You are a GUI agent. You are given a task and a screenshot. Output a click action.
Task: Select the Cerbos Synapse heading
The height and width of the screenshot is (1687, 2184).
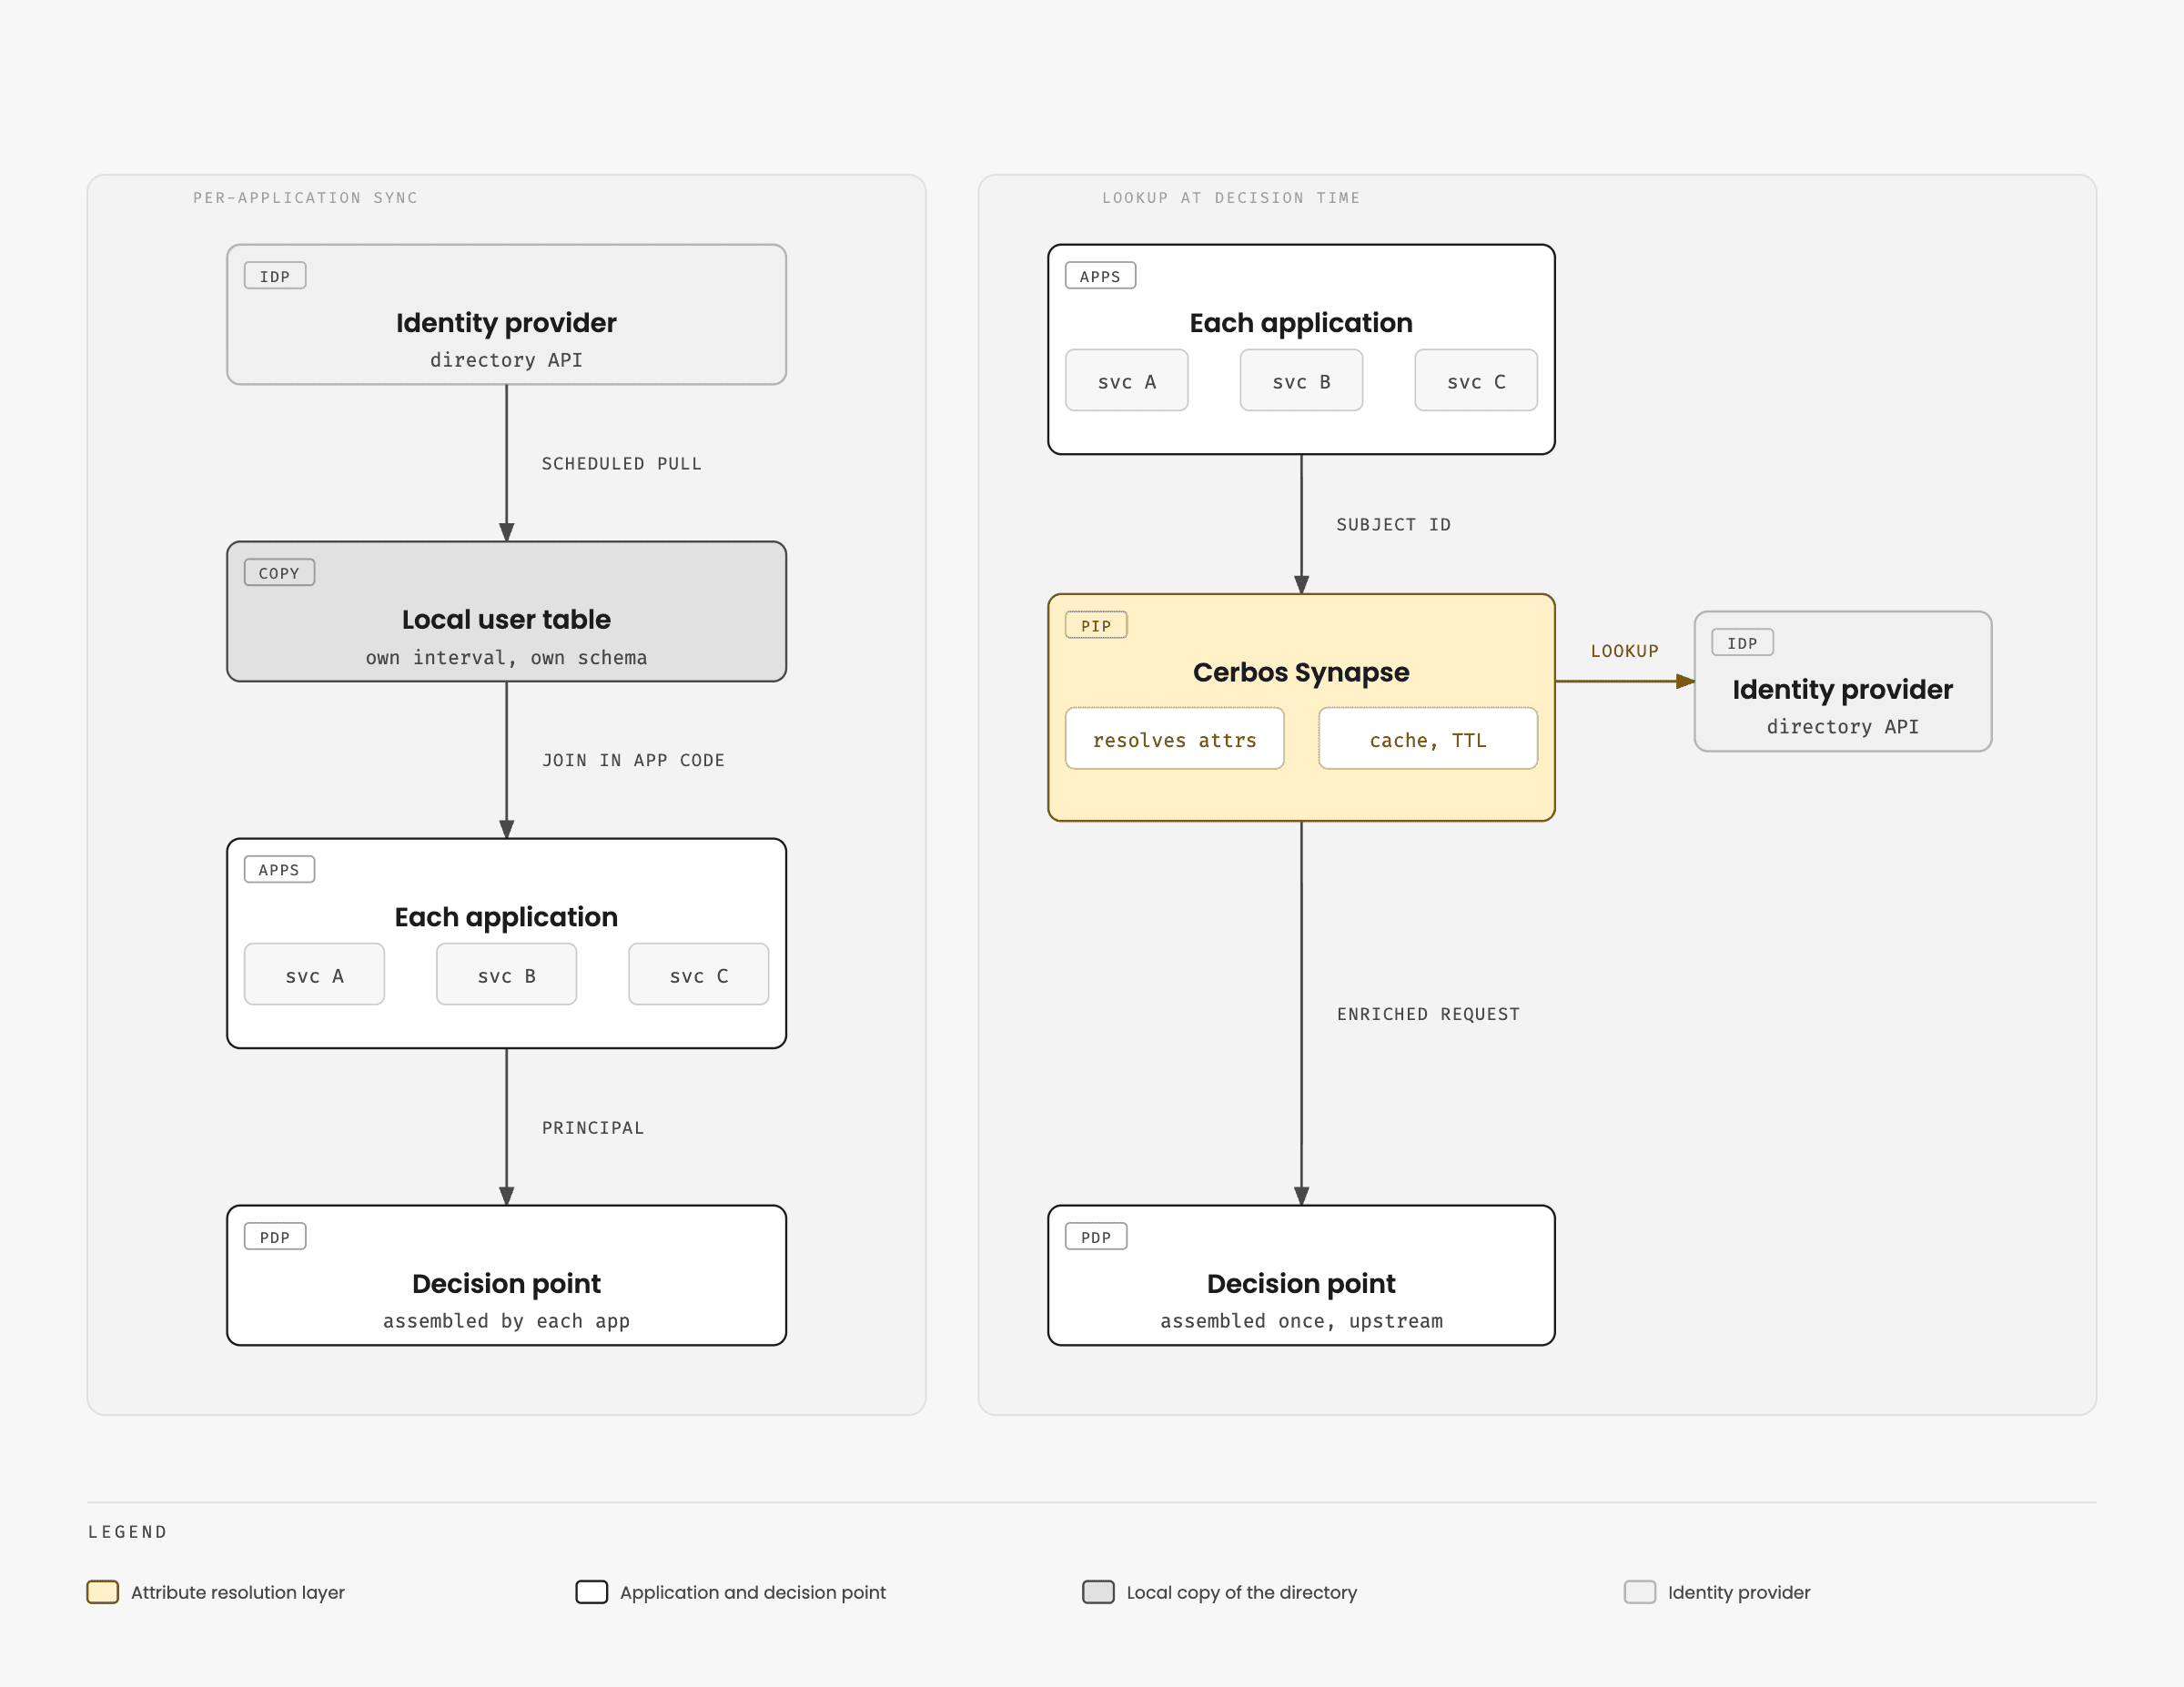coord(1301,672)
